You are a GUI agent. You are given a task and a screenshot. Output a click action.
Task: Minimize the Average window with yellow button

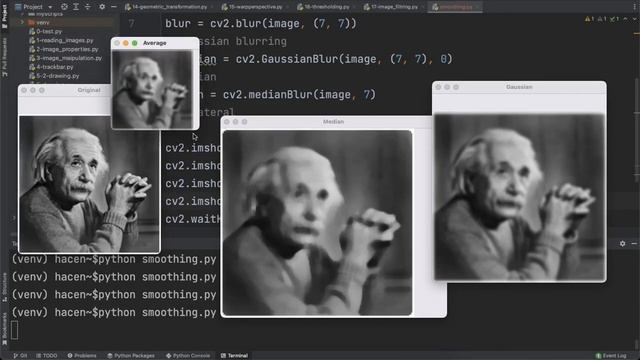(x=126, y=43)
